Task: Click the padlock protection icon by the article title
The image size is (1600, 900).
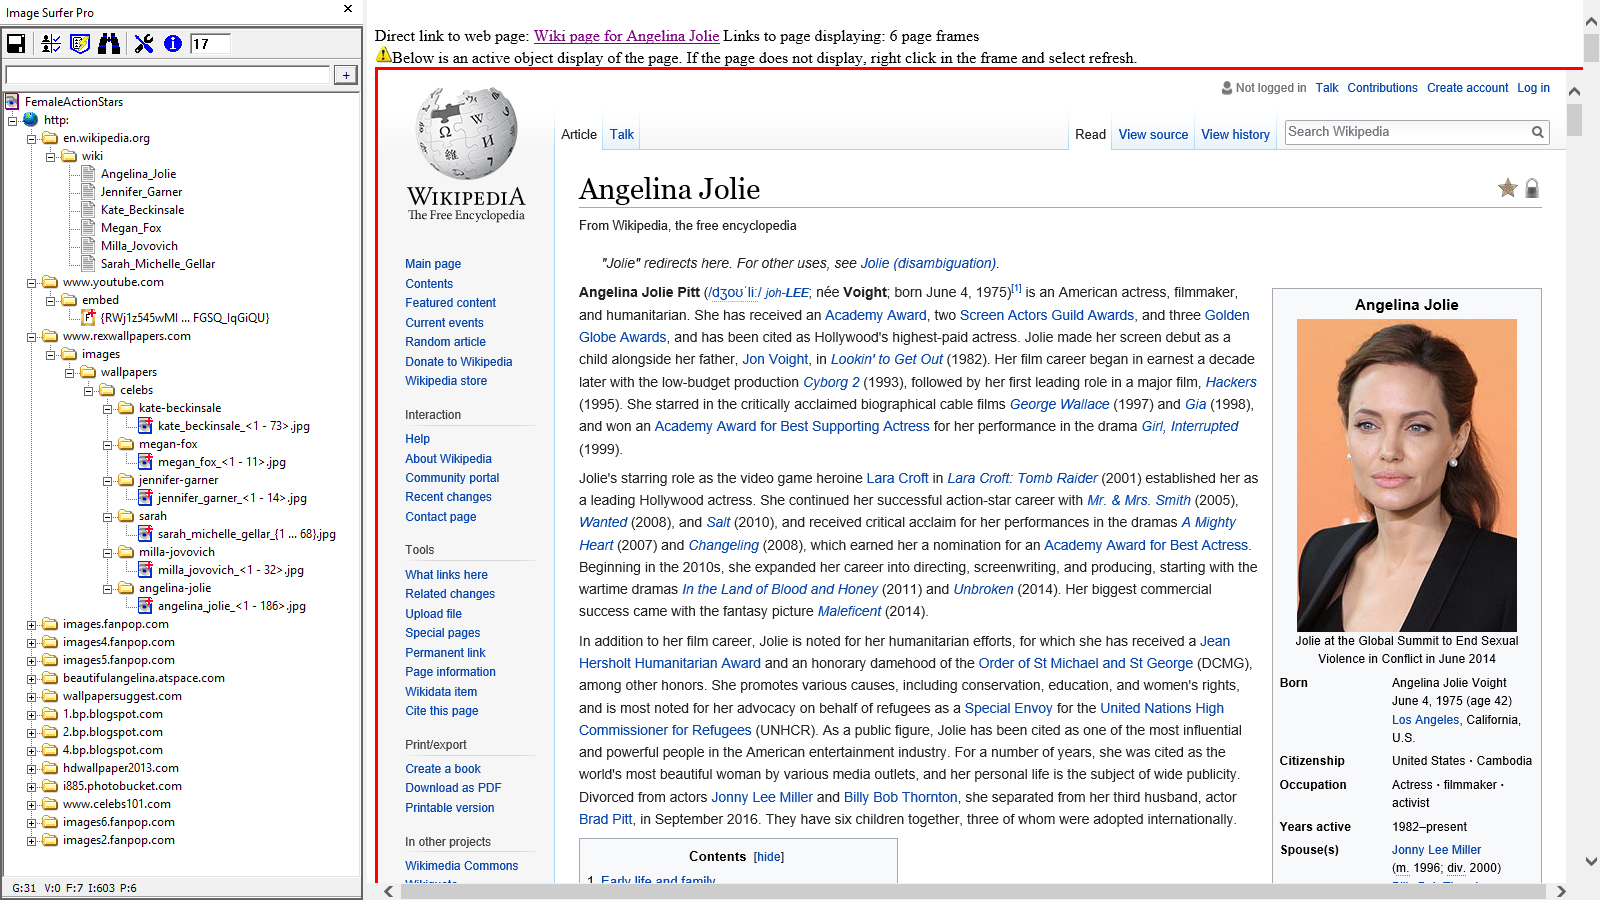Action: (1532, 188)
